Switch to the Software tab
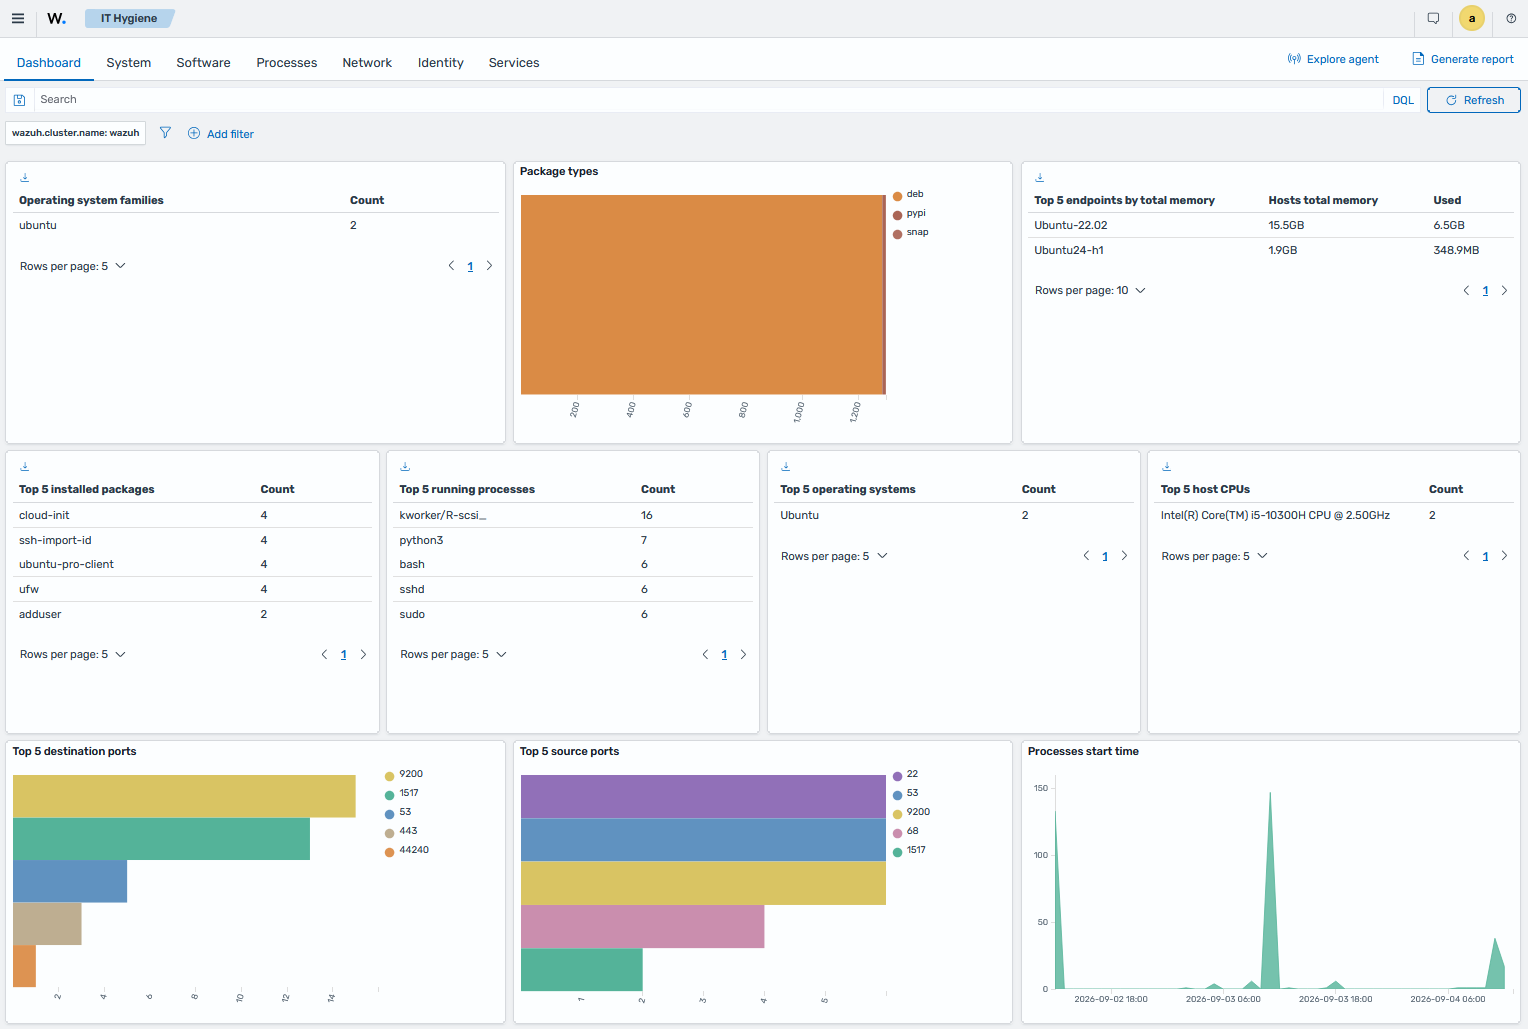Screen dimensions: 1528x1029 204,62
